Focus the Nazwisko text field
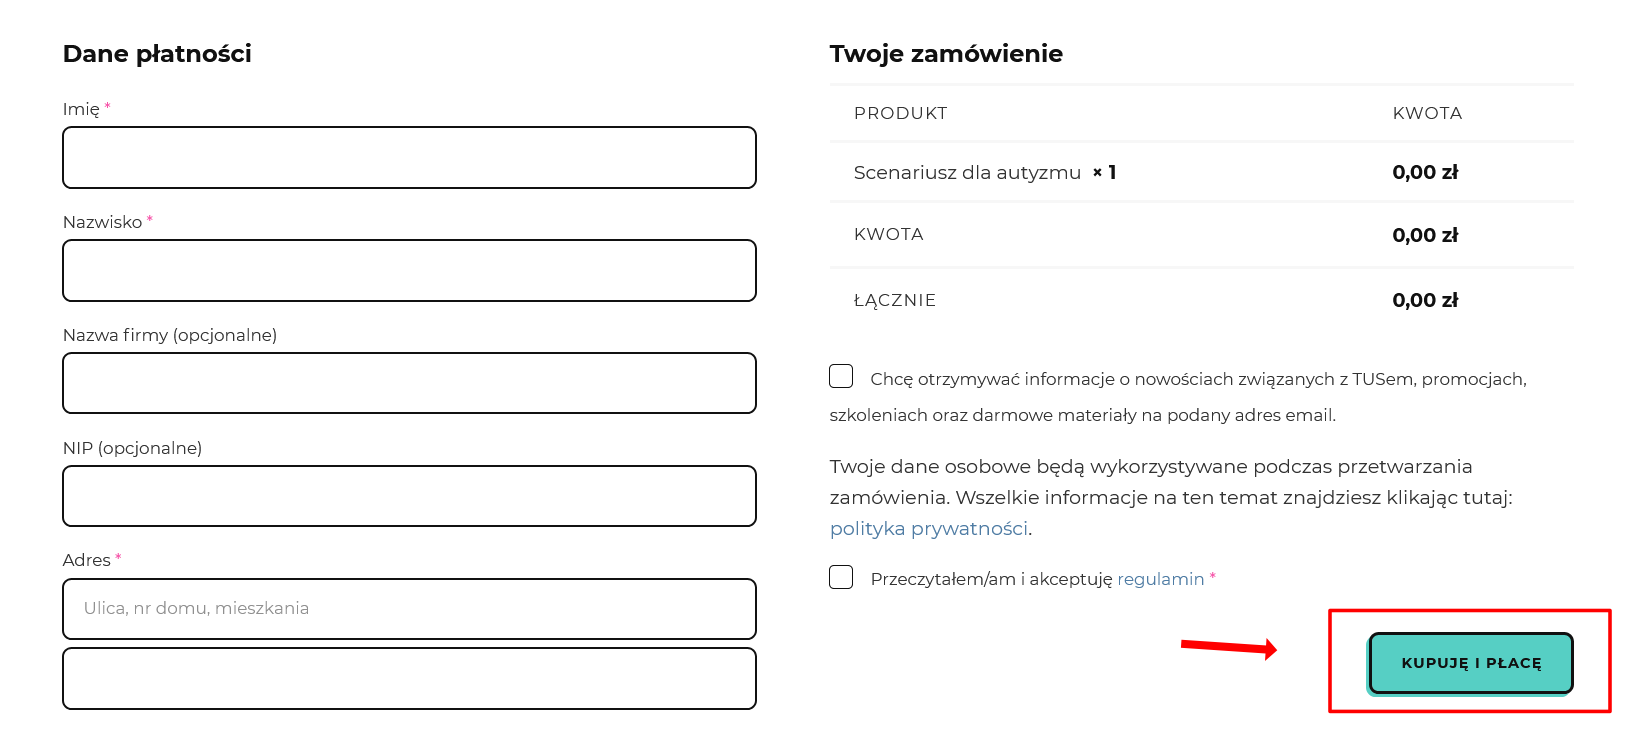This screenshot has height=729, width=1627. tap(409, 270)
